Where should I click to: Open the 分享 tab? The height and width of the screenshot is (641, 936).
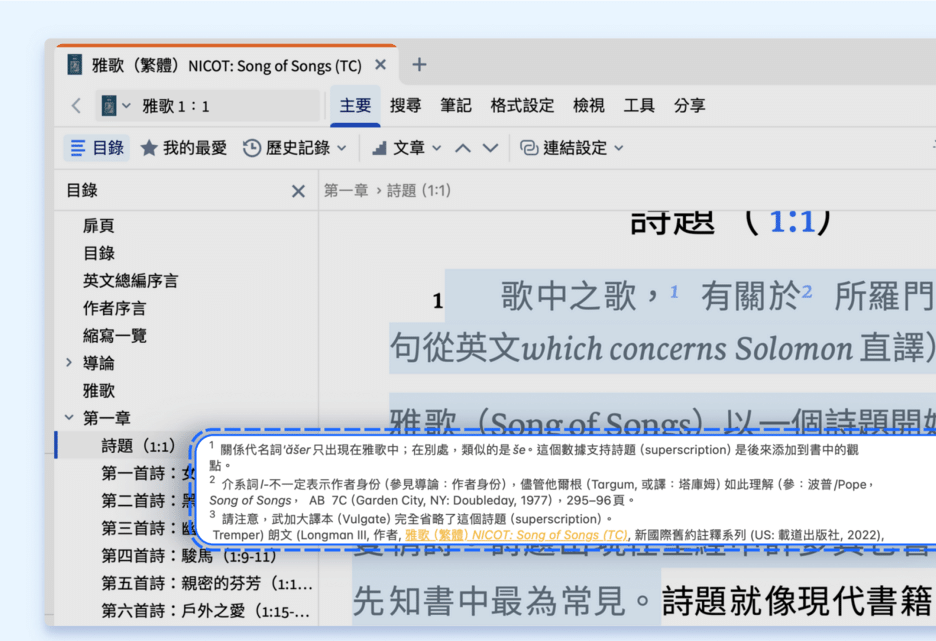[689, 106]
